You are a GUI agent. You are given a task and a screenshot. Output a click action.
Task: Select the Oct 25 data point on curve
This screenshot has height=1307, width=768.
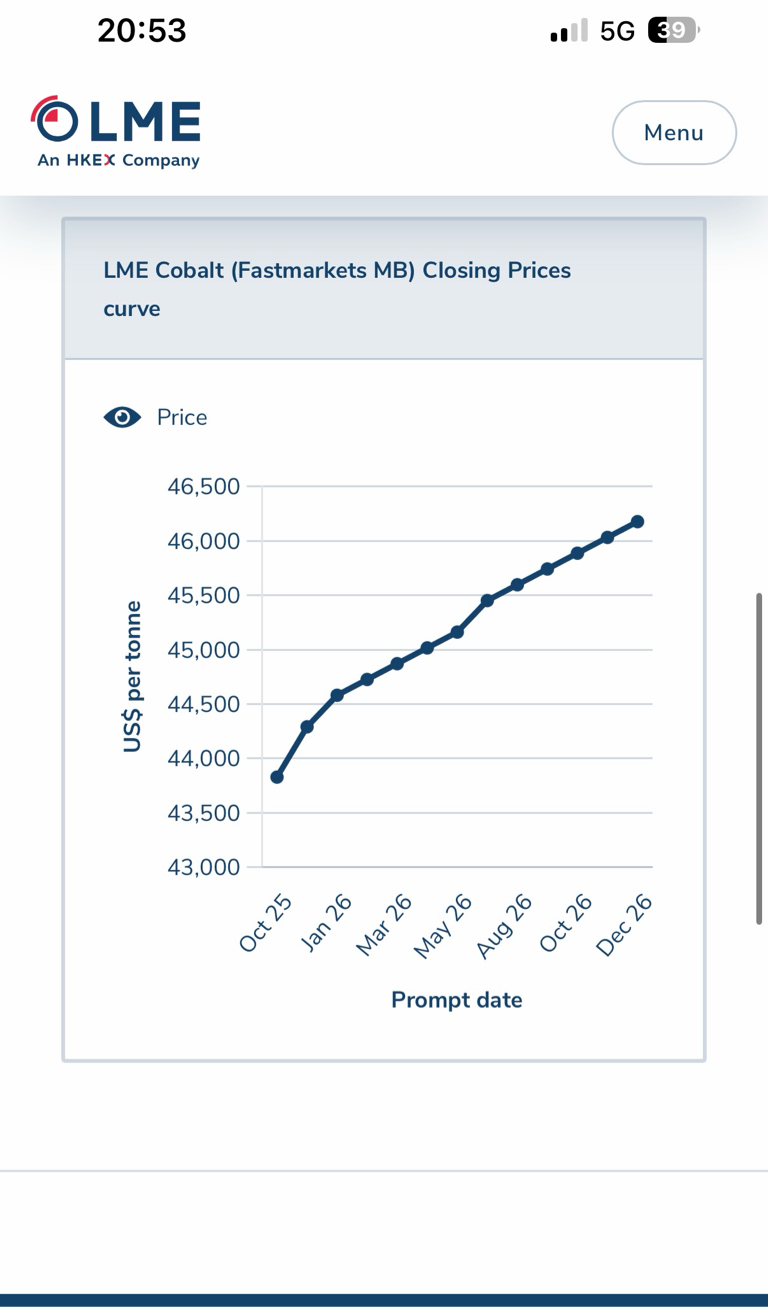[x=277, y=777]
